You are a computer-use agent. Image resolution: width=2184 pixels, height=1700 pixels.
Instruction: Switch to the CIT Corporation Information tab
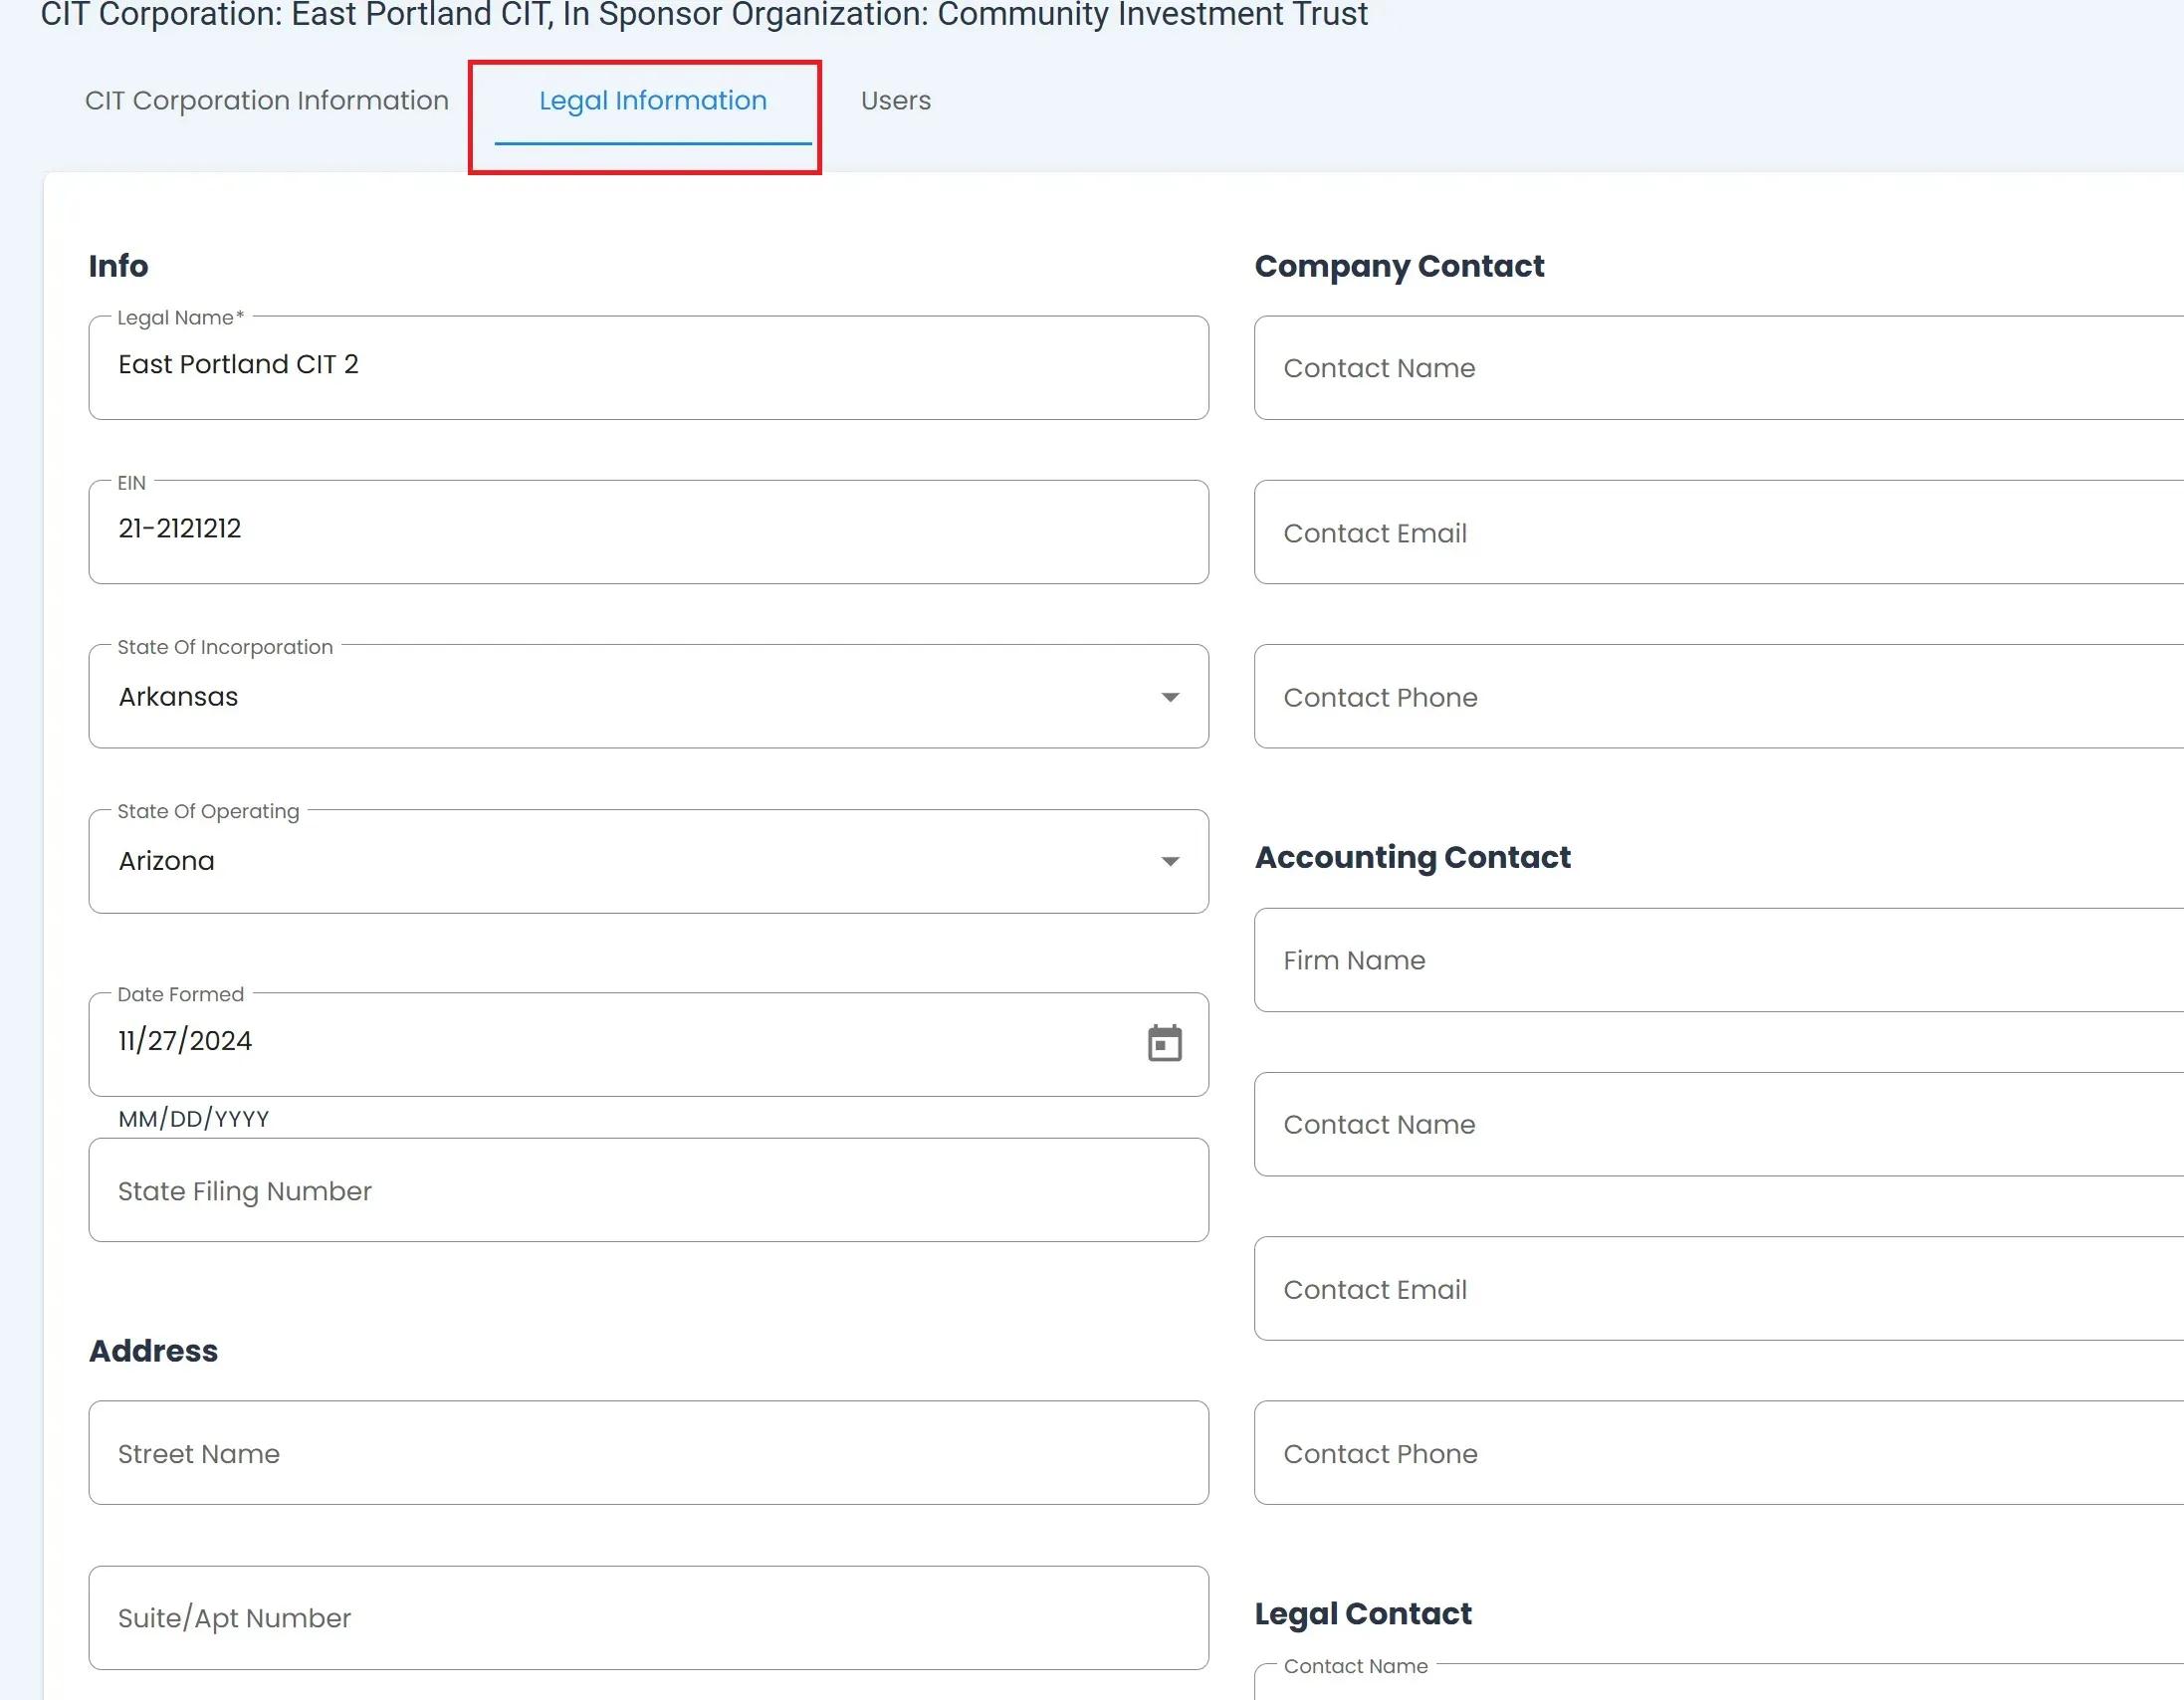point(266,101)
